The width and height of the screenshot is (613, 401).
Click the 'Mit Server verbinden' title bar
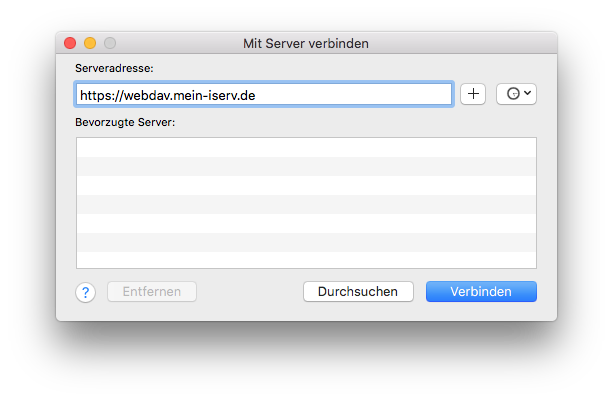pos(306,43)
